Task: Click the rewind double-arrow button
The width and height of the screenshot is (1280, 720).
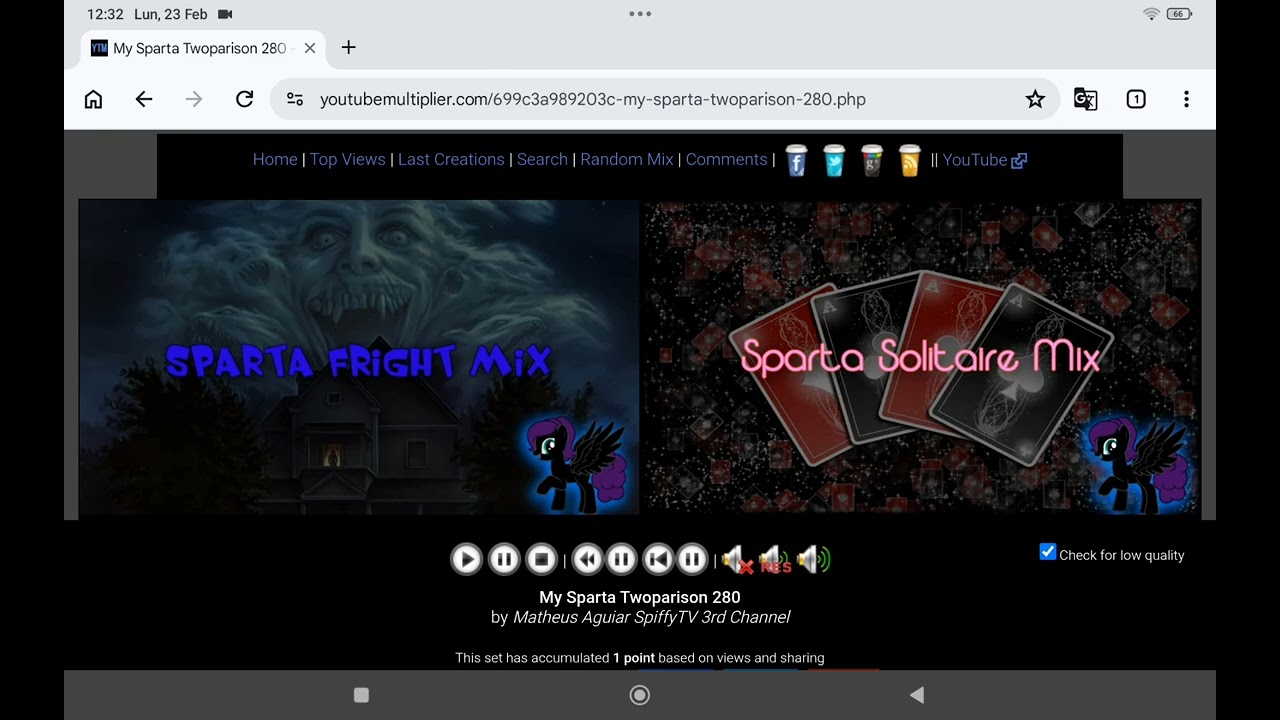Action: tap(587, 559)
